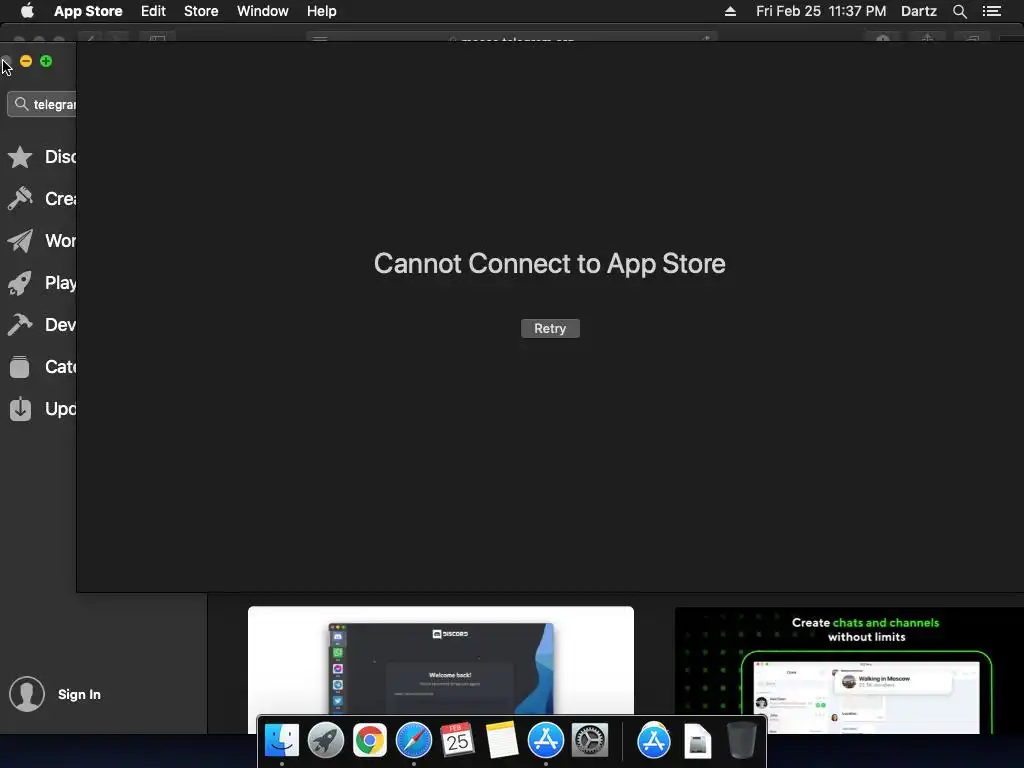Open the disk image file in the Dock
The image size is (1024, 768).
click(697, 741)
